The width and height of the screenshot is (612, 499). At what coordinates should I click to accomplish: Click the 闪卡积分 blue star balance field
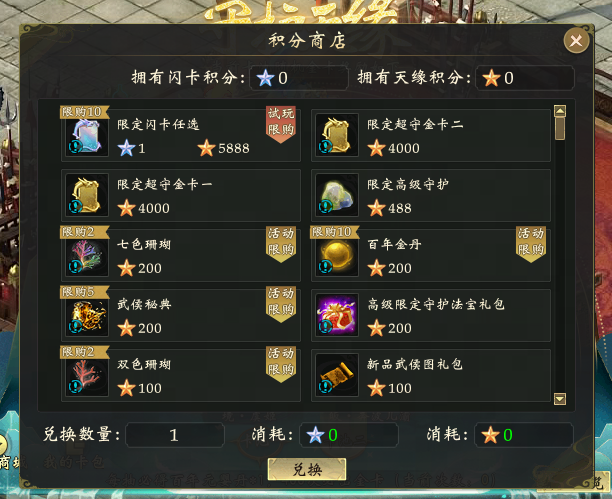coord(299,78)
